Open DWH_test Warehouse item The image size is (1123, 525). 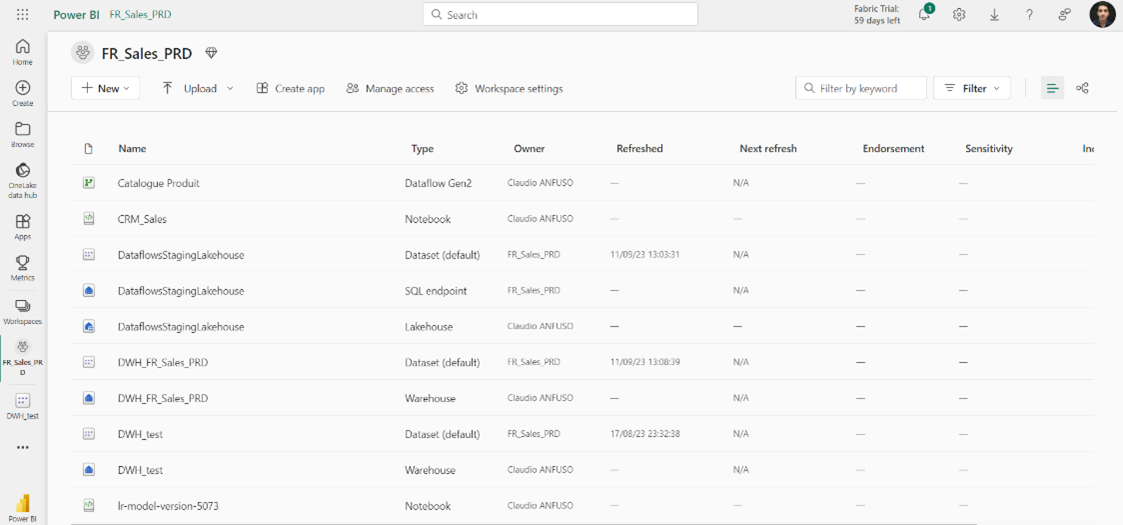(x=140, y=469)
